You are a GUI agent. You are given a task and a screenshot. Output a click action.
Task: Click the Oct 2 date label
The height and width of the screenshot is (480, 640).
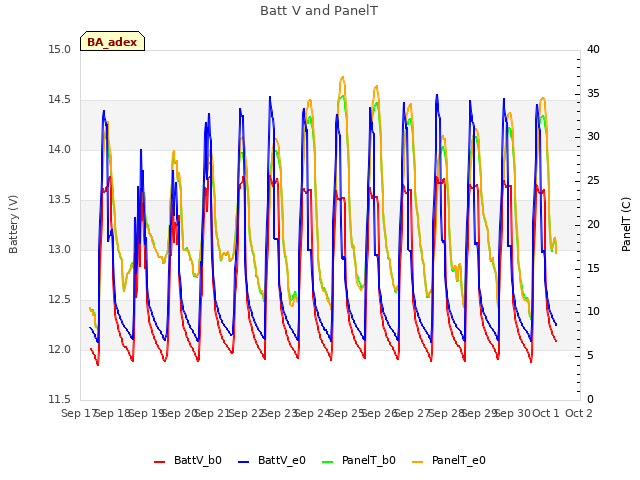pos(579,414)
